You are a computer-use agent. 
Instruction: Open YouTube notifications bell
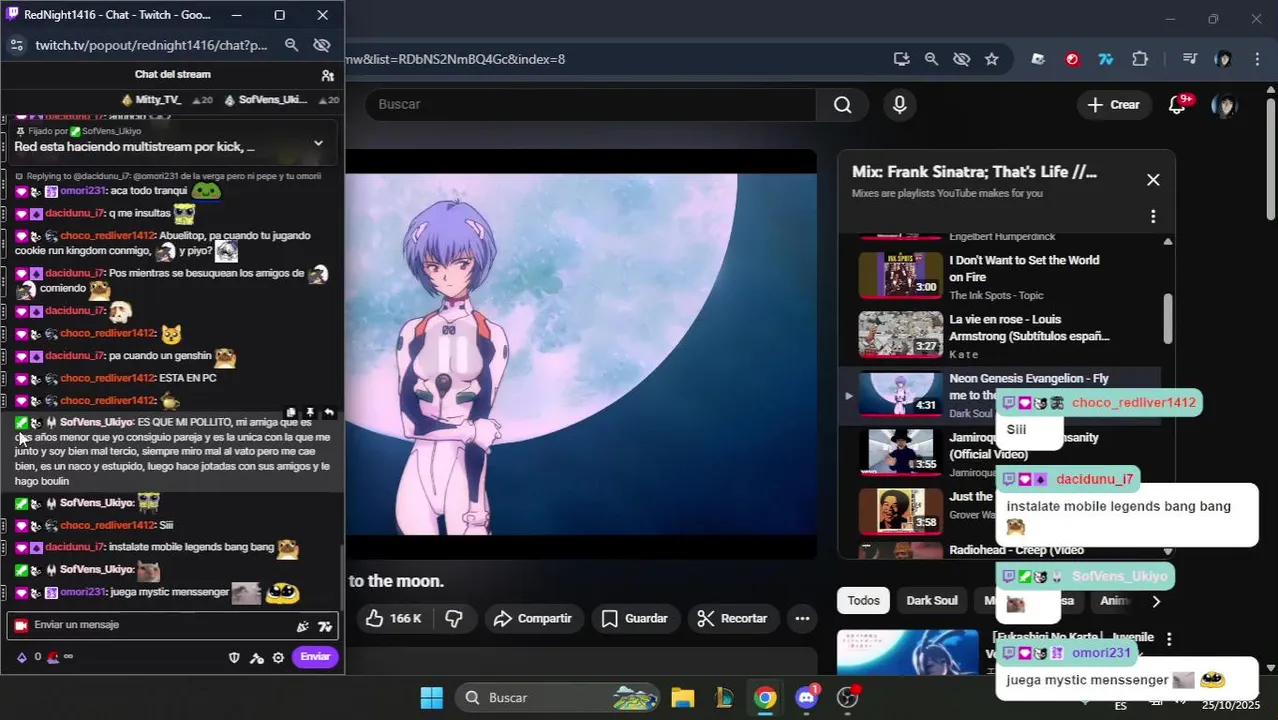click(x=1178, y=105)
